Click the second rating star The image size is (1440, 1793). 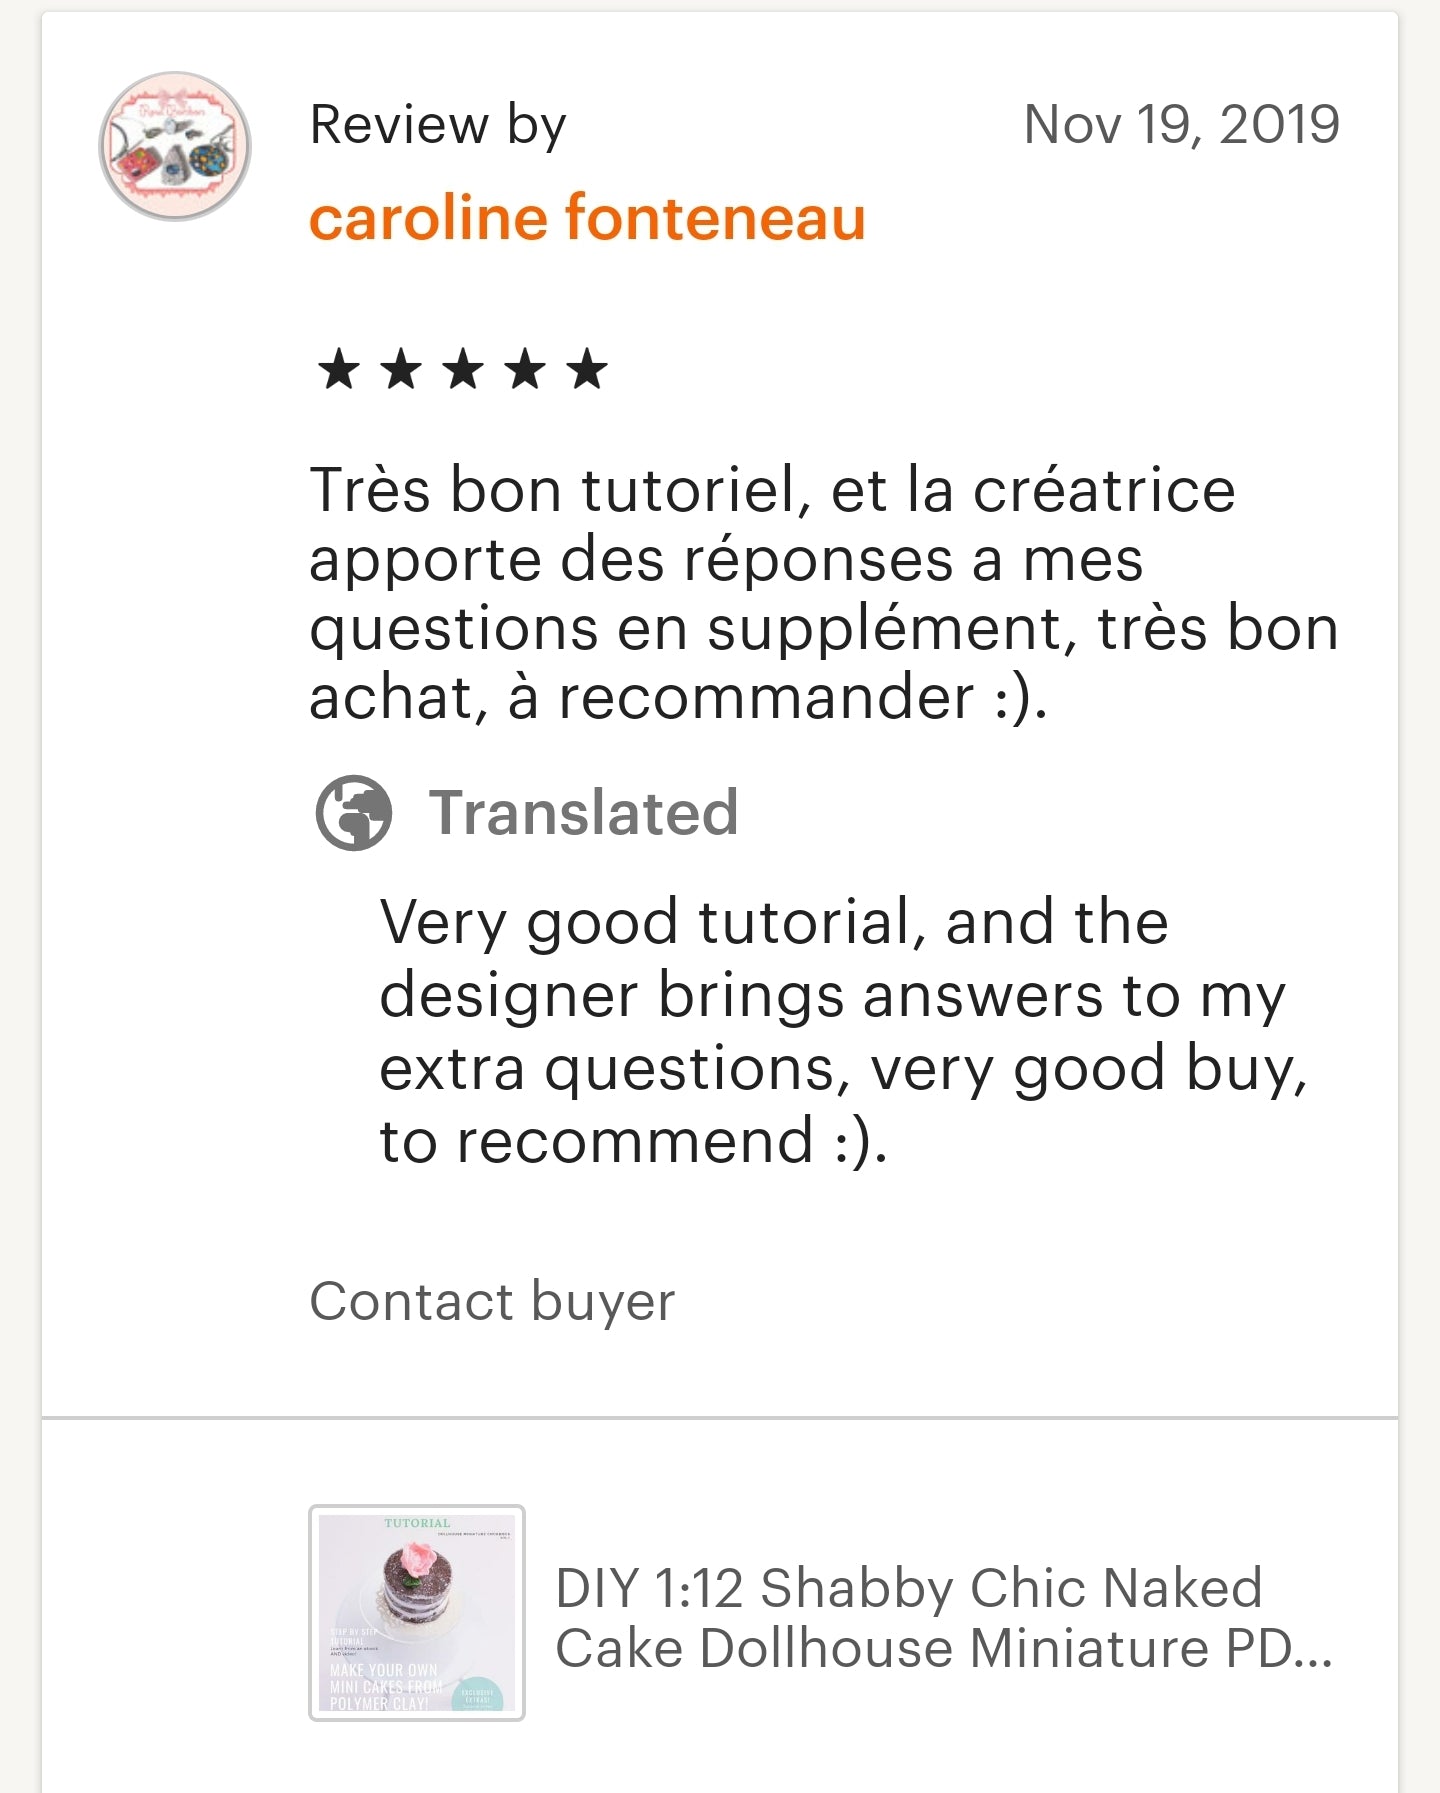coord(401,369)
